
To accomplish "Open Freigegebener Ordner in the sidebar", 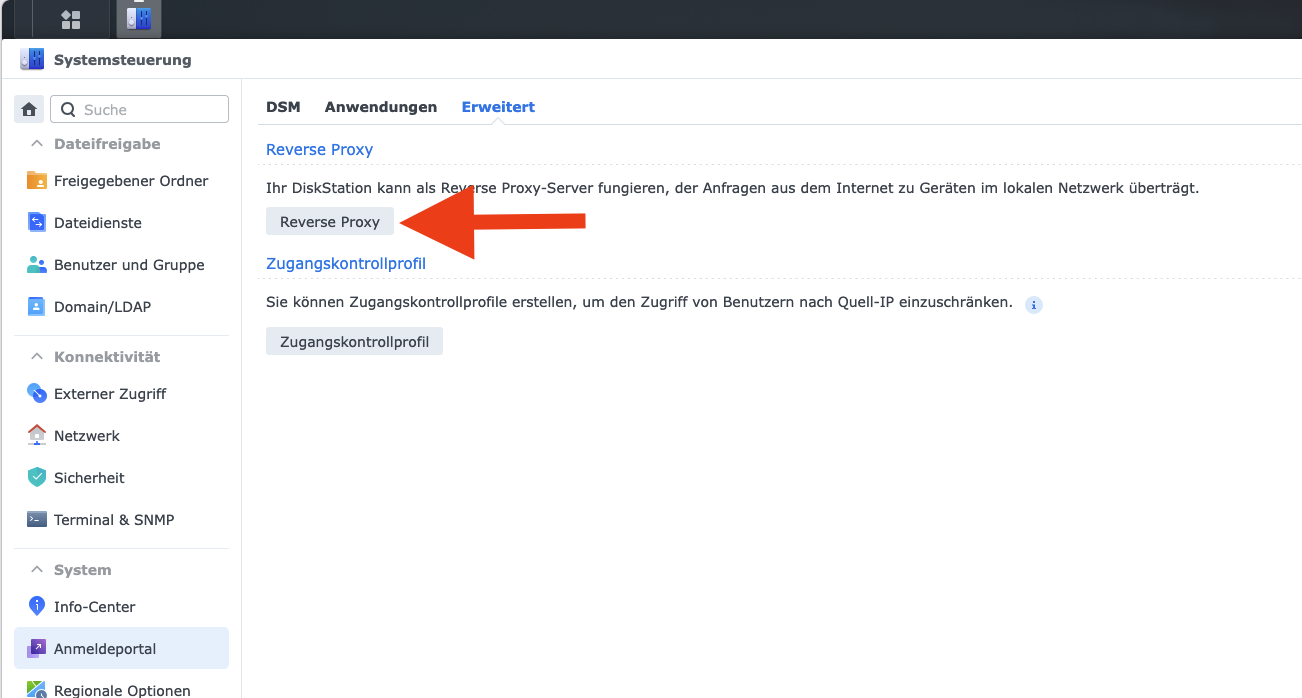I will tap(121, 181).
